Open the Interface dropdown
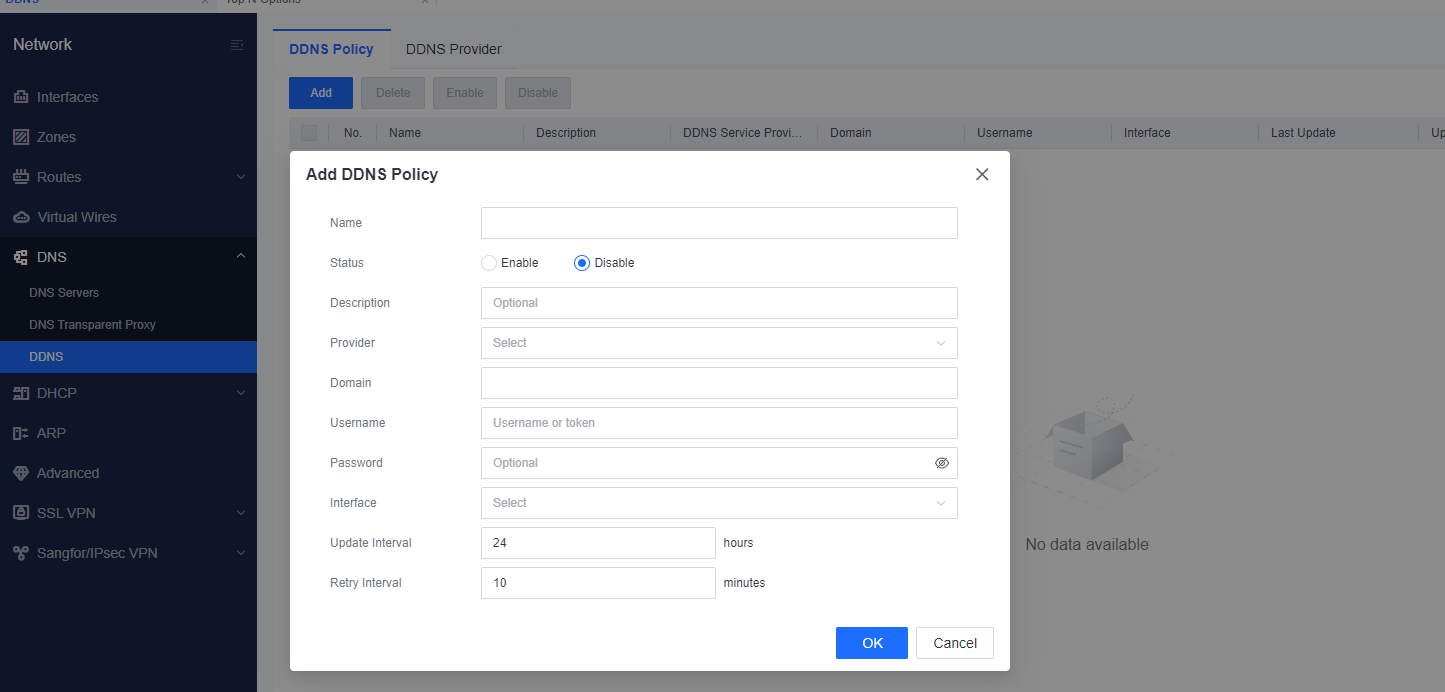 [718, 503]
